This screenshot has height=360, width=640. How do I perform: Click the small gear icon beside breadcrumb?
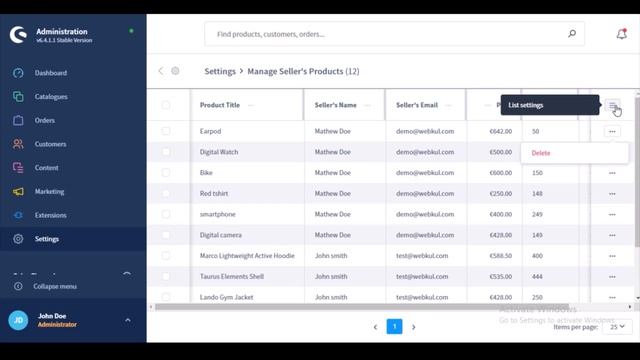[x=175, y=71]
